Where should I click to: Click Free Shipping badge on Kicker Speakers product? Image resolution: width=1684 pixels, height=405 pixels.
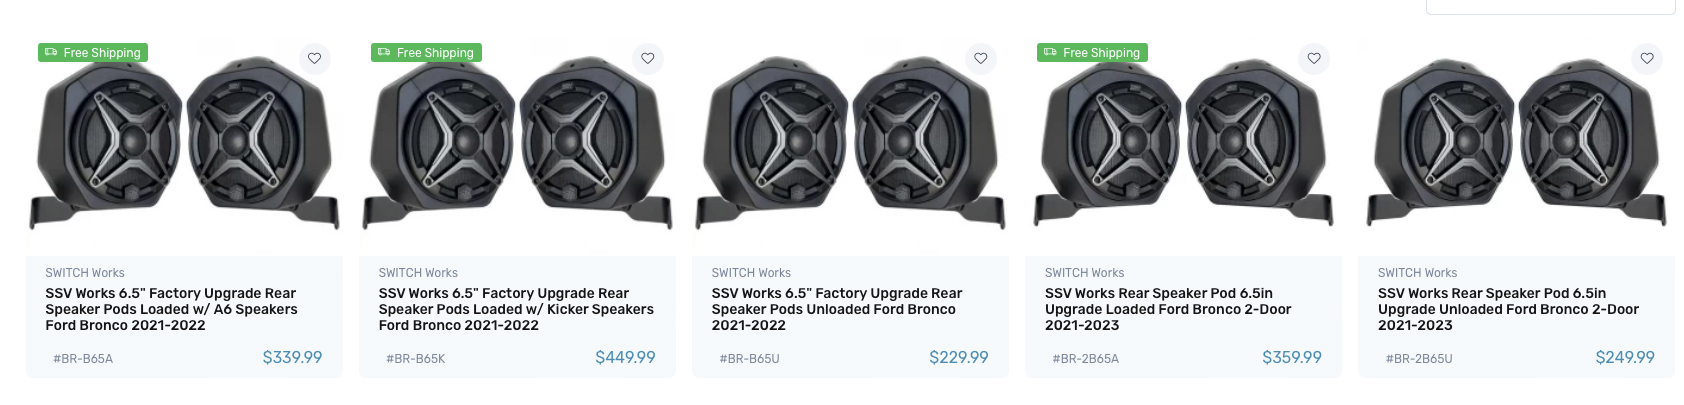pos(426,53)
